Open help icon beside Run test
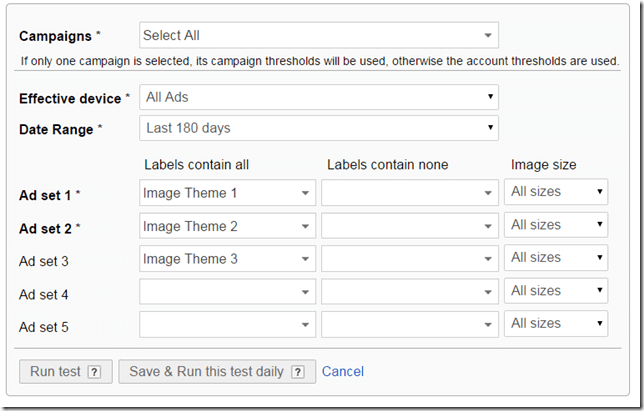The image size is (644, 411). 94,372
